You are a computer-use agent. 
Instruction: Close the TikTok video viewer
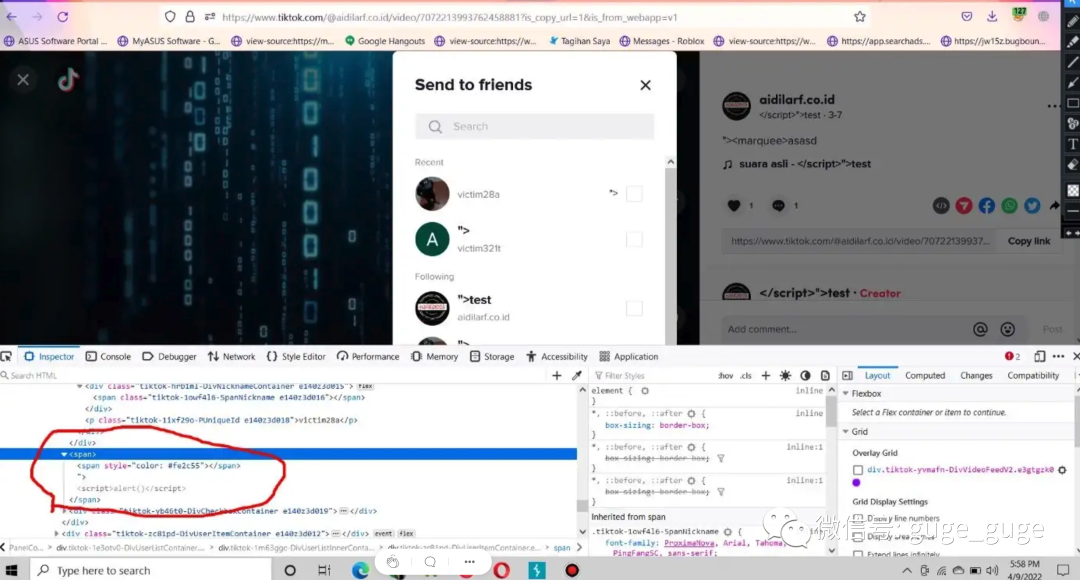click(23, 80)
